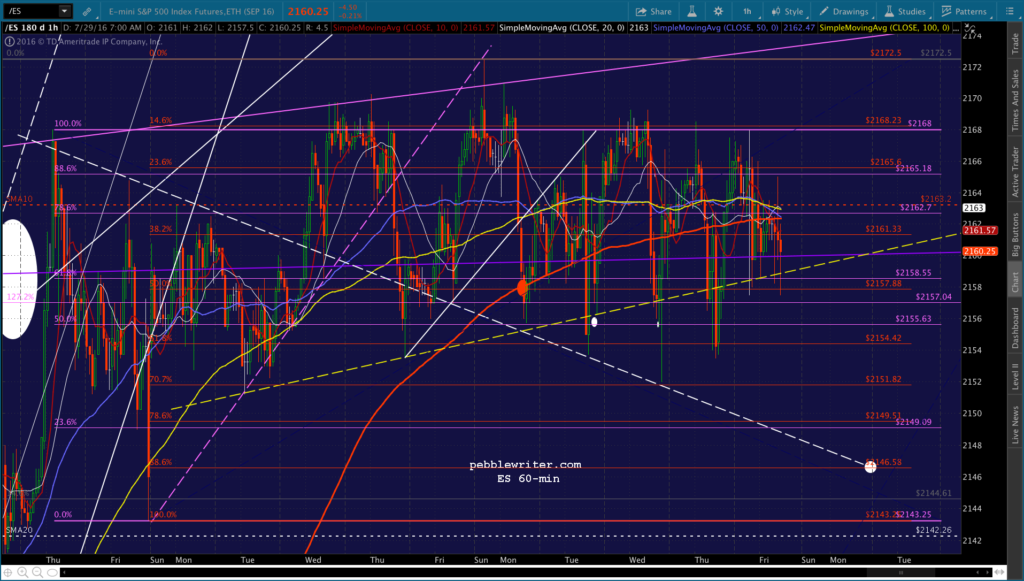Select the Chart side tab
Viewport: 1024px width, 581px height.
point(1015,282)
